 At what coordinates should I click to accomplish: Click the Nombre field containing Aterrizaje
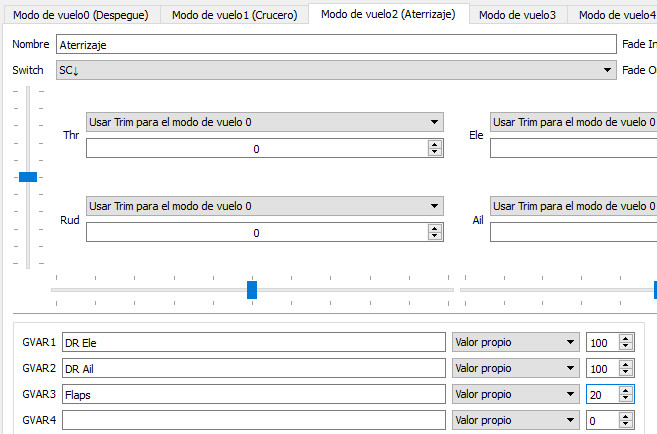[335, 45]
